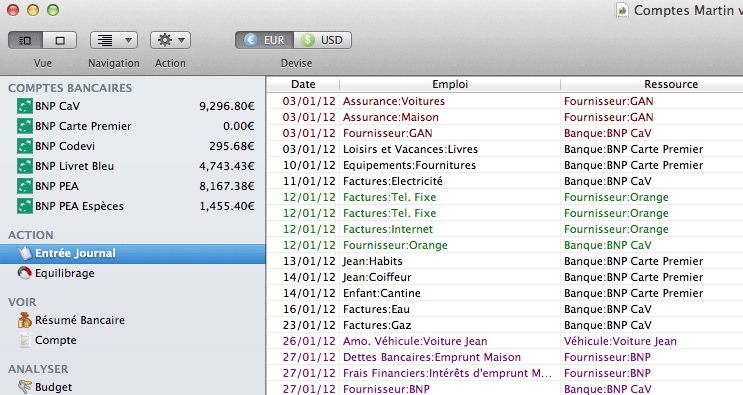Screen dimensions: 743x395
Task: Click the 26/01/12 date cell
Action: click(309, 341)
